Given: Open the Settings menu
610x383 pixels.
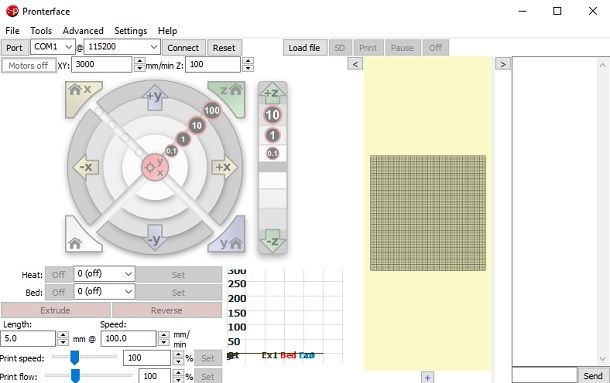Looking at the screenshot, I should click(131, 31).
